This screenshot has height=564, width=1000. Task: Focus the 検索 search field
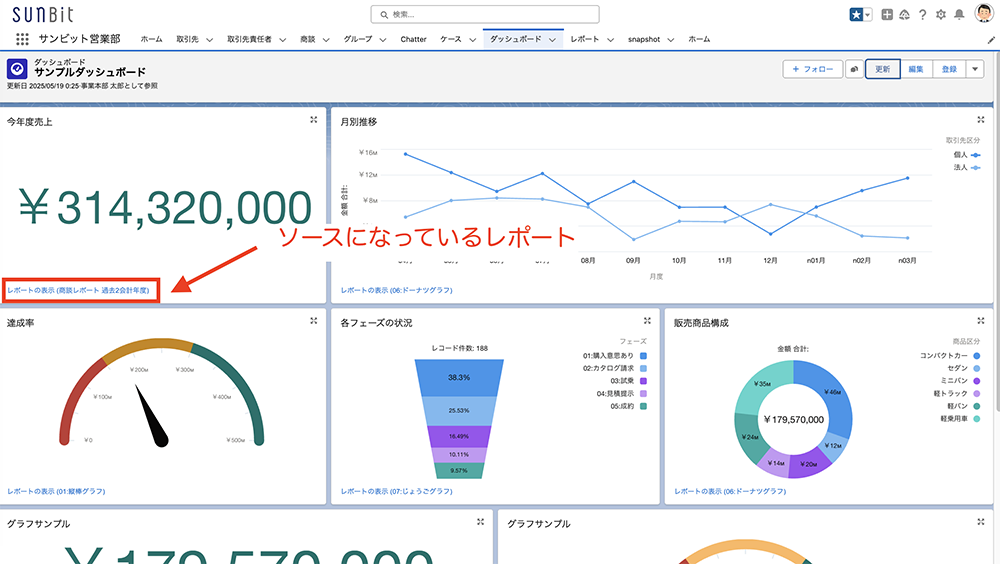[485, 14]
